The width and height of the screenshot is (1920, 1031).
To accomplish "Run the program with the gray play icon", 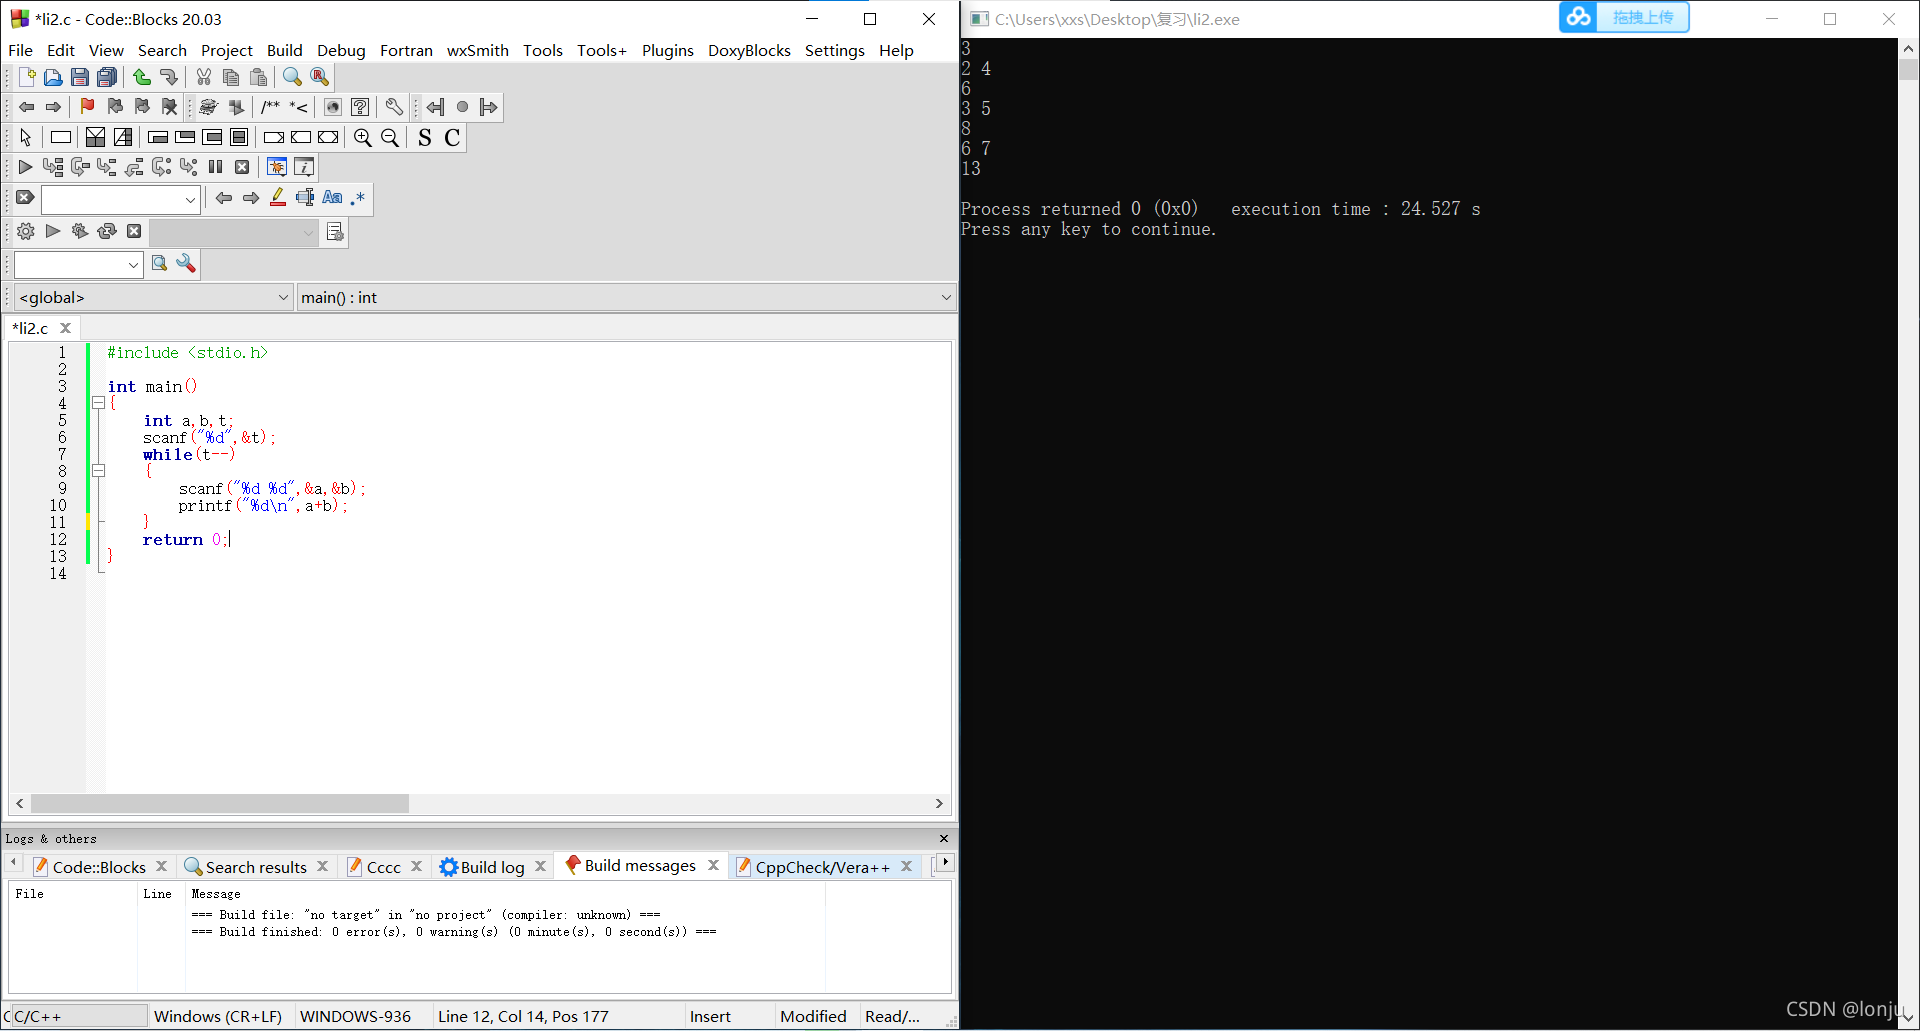I will [x=53, y=232].
